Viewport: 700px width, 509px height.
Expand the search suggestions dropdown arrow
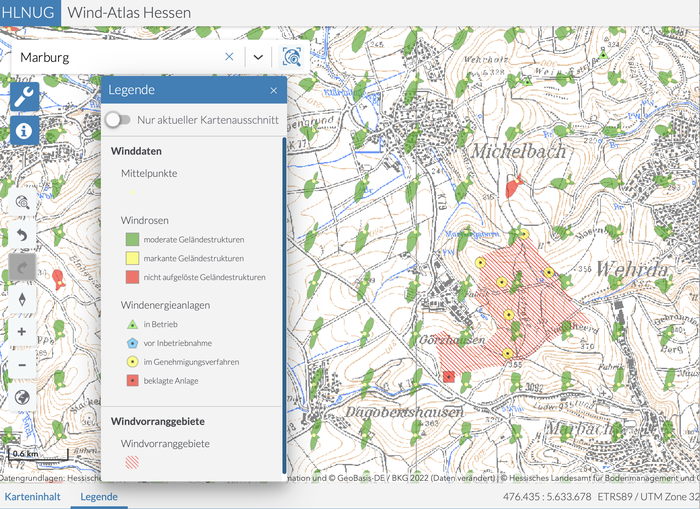tap(258, 57)
